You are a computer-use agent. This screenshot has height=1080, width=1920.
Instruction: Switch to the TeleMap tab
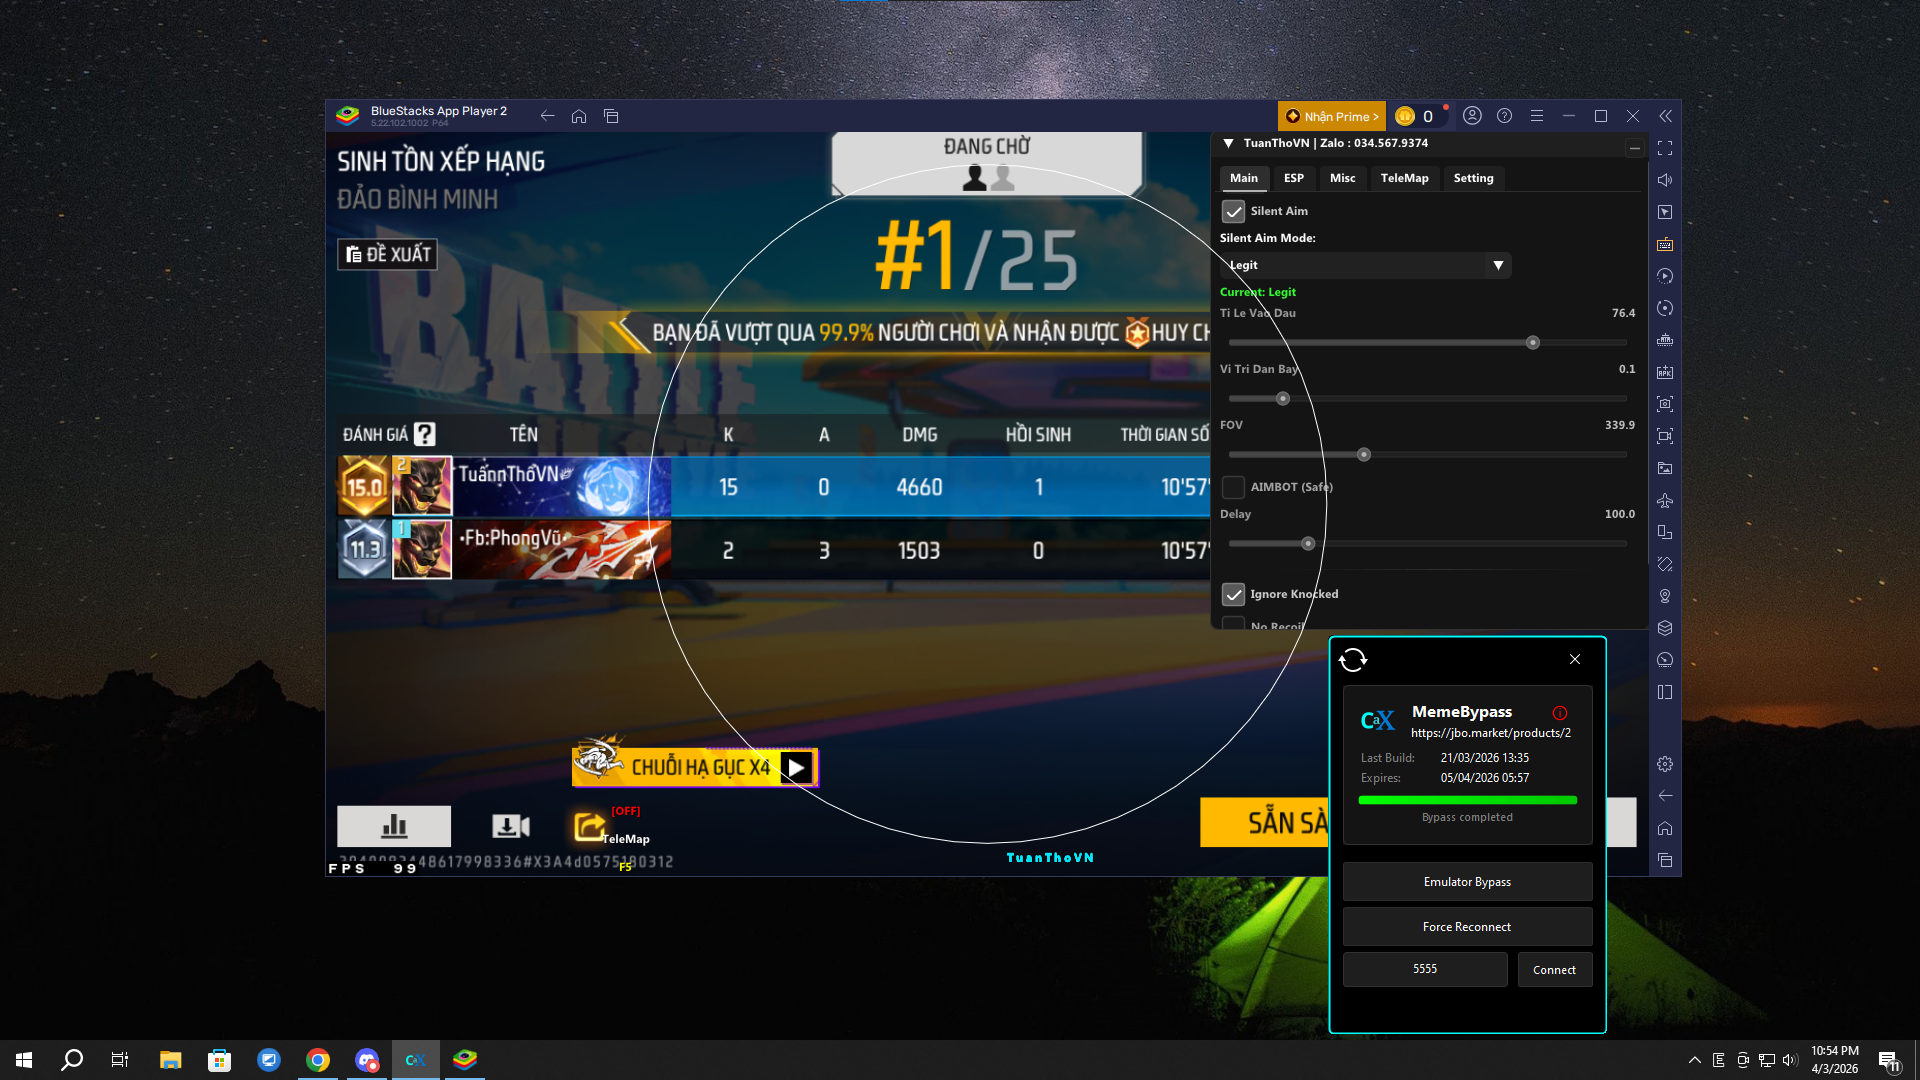(1405, 178)
